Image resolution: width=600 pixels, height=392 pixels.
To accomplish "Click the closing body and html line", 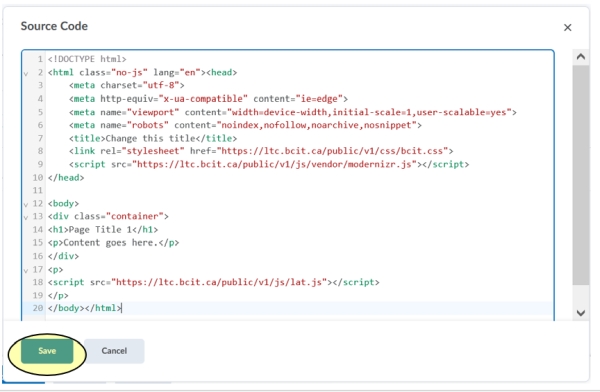I will [x=85, y=308].
